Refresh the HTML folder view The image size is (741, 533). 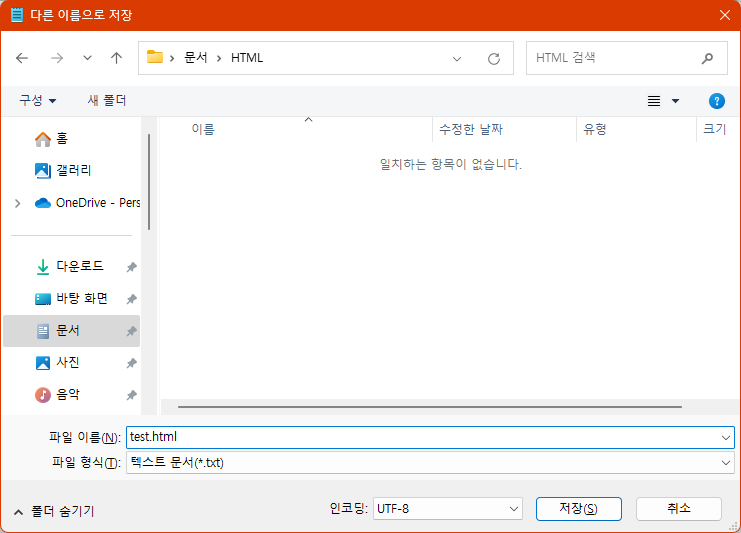[x=494, y=59]
